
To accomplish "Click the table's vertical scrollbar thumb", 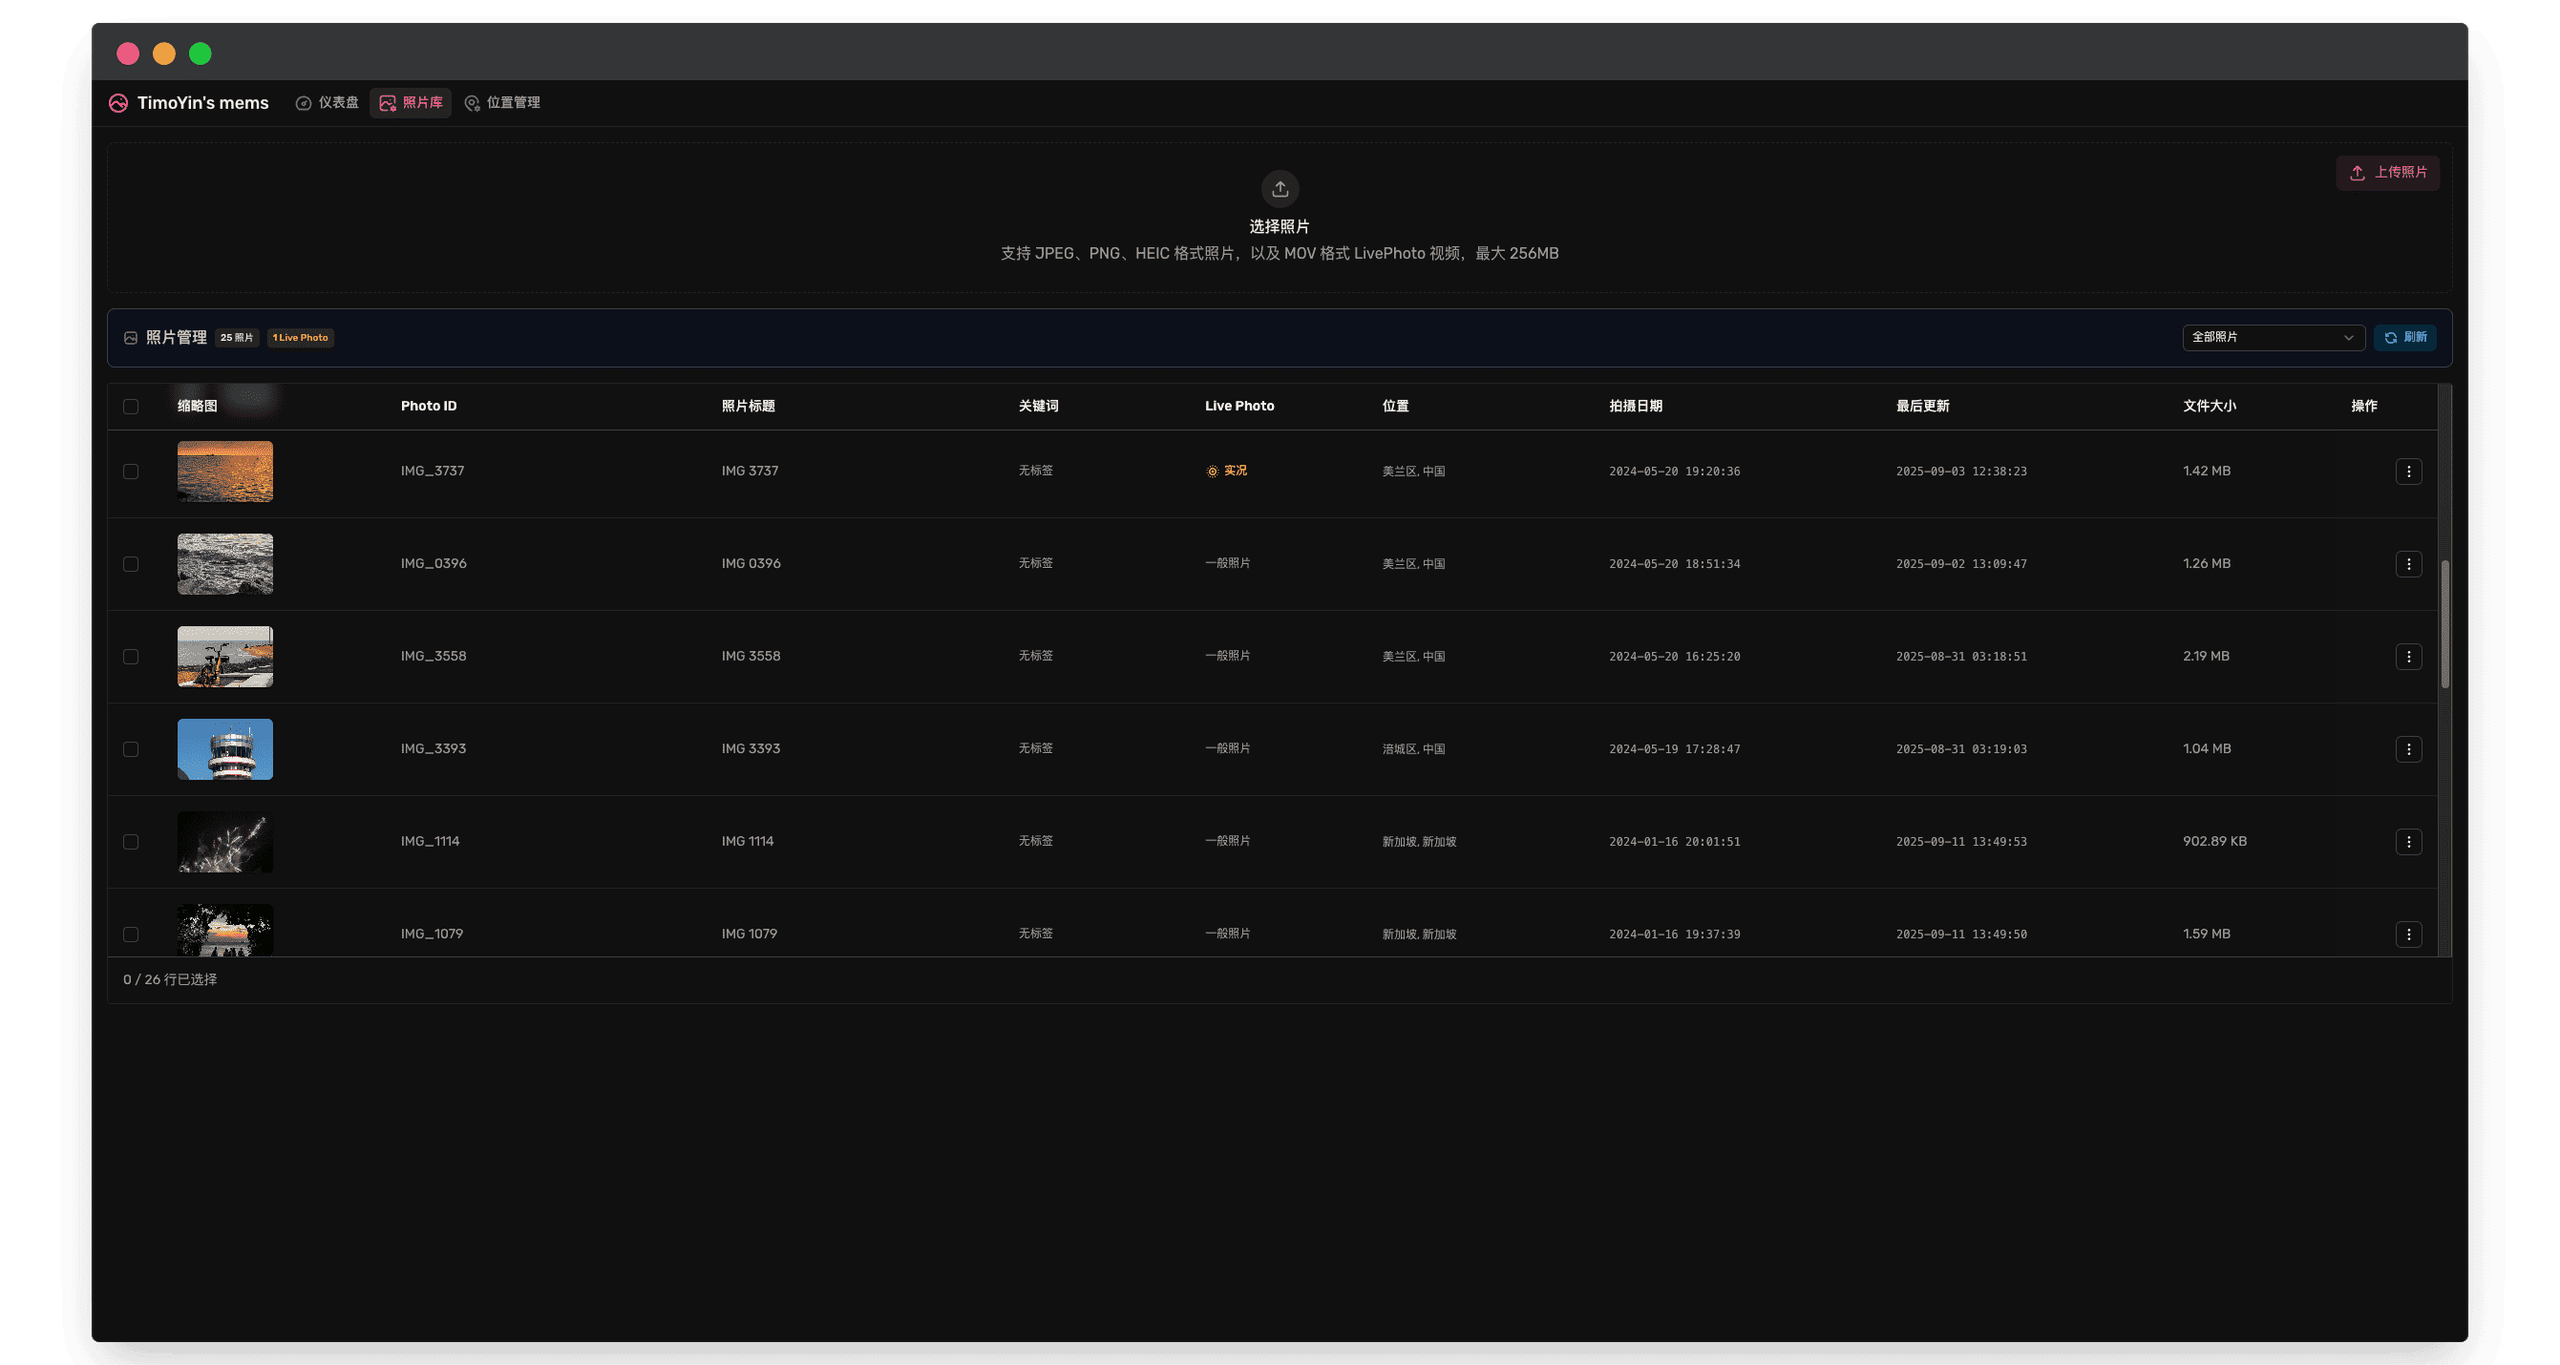I will click(x=2445, y=624).
